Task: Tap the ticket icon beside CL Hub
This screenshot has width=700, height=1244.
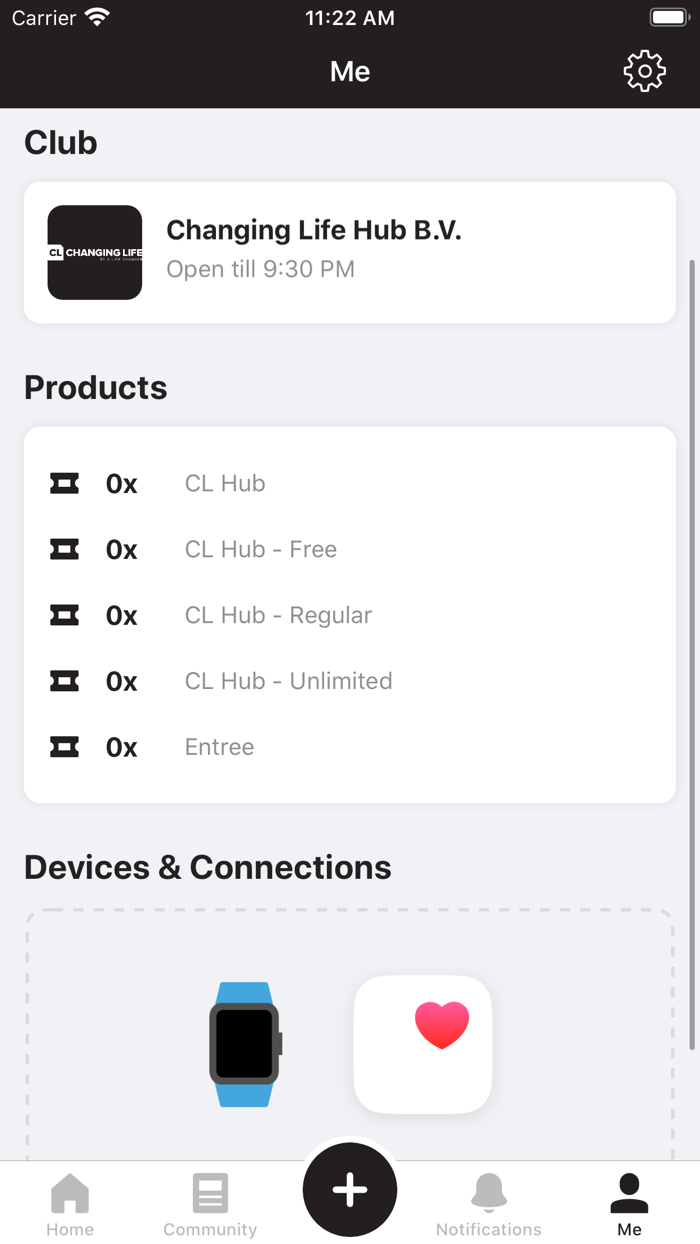Action: click(x=65, y=484)
